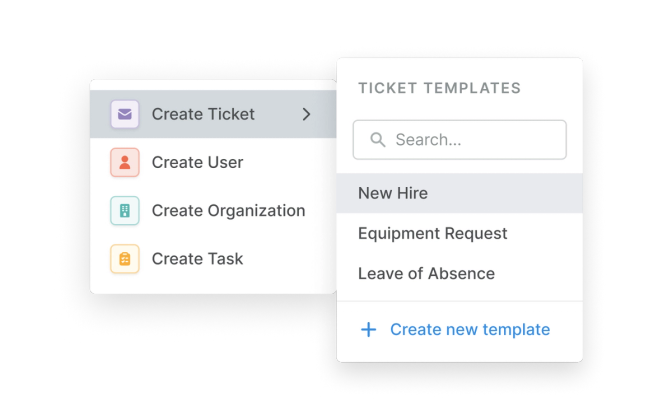
Task: Focus the template Search input field
Action: point(470,140)
